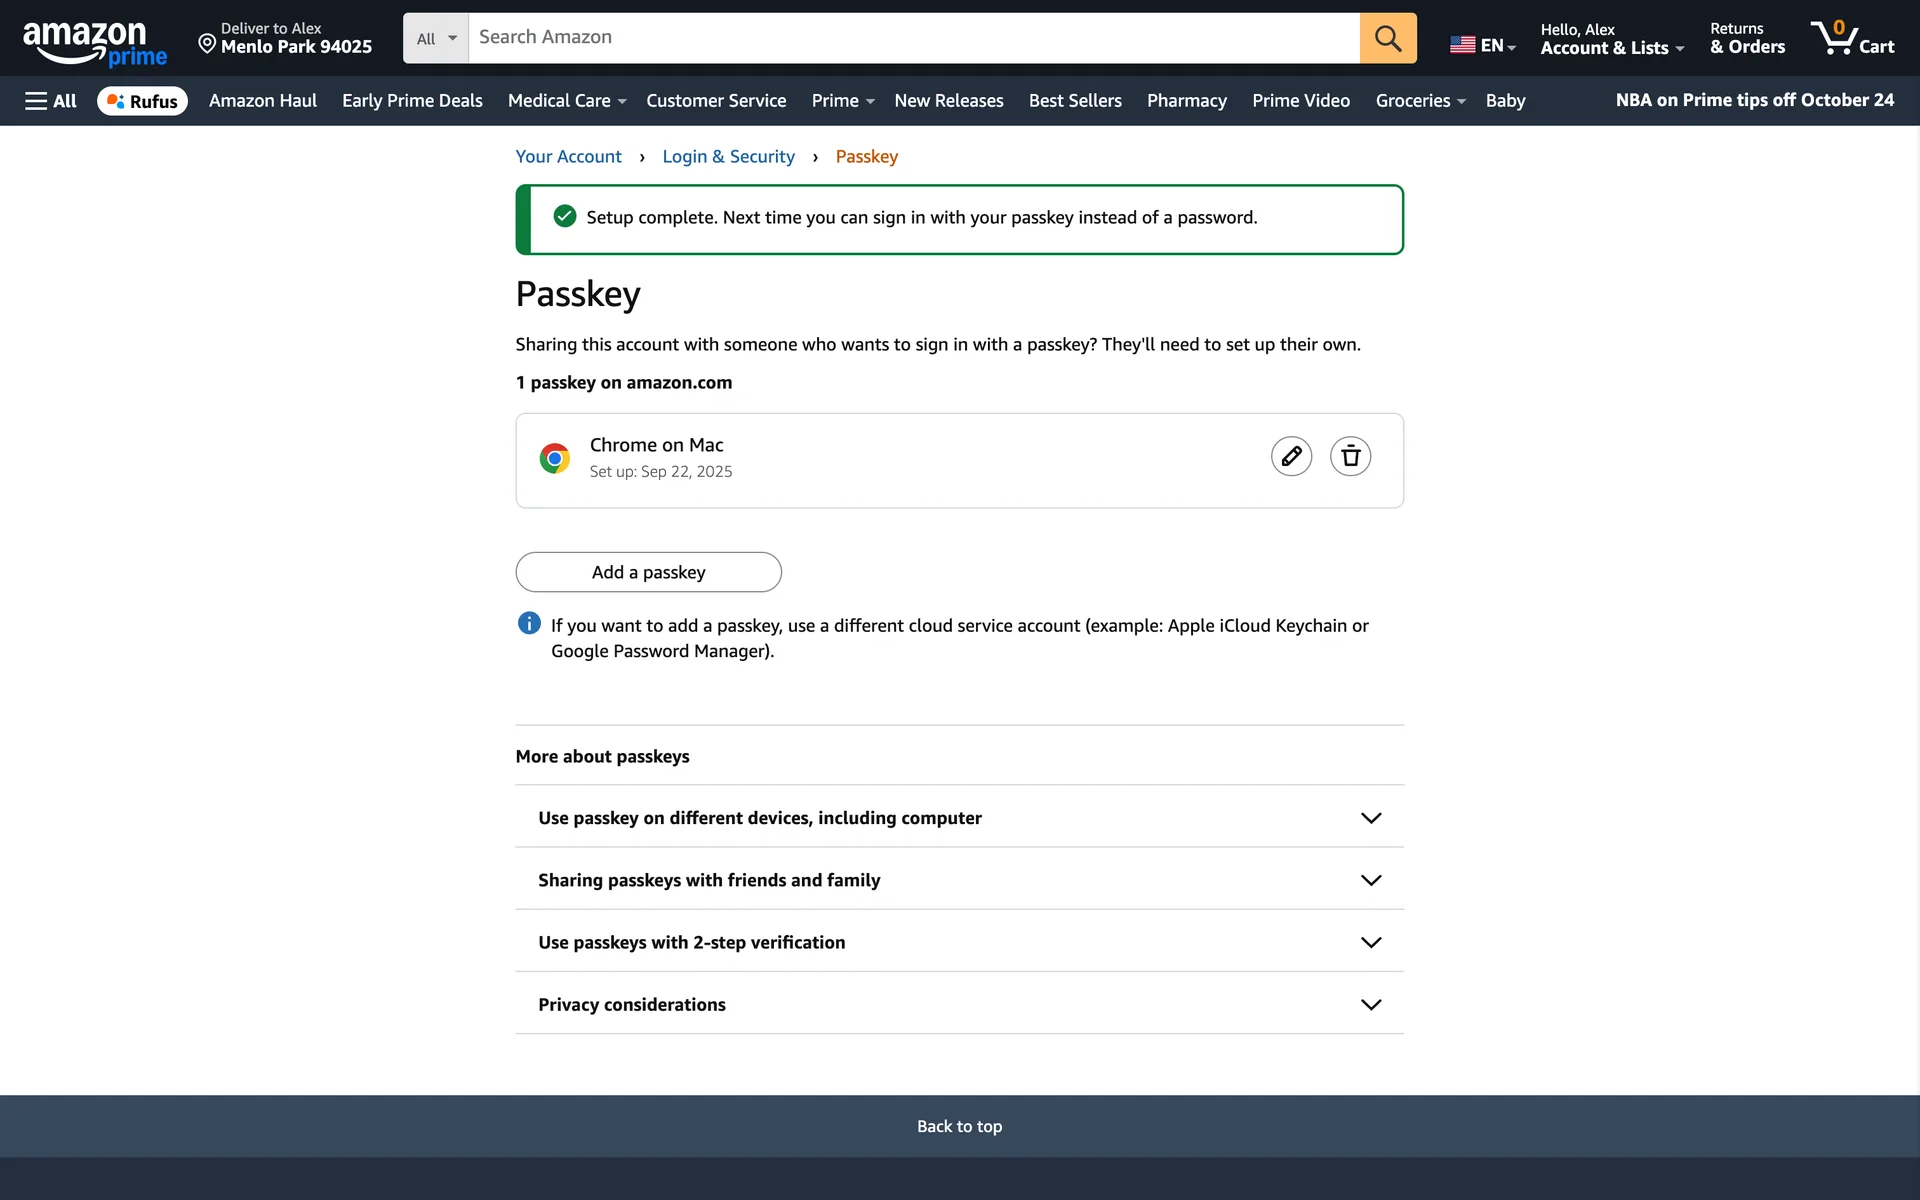Go to Best Sellers in navigation bar

point(1074,101)
